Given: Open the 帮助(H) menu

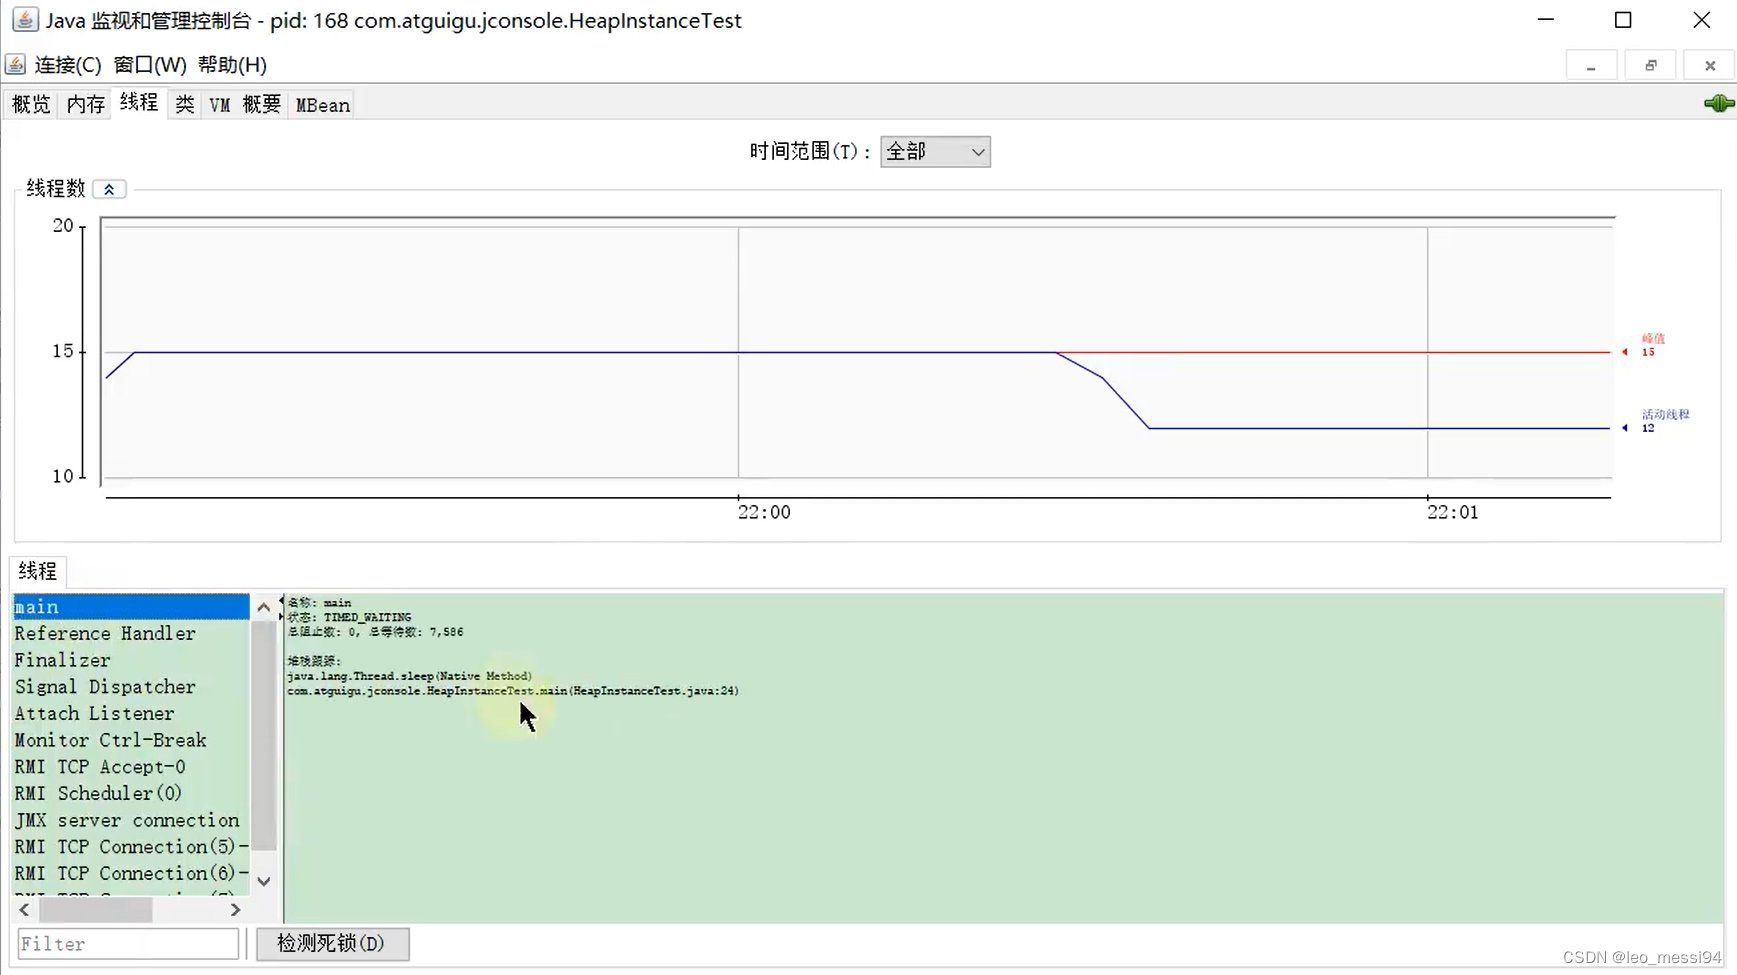Looking at the screenshot, I should coord(232,65).
